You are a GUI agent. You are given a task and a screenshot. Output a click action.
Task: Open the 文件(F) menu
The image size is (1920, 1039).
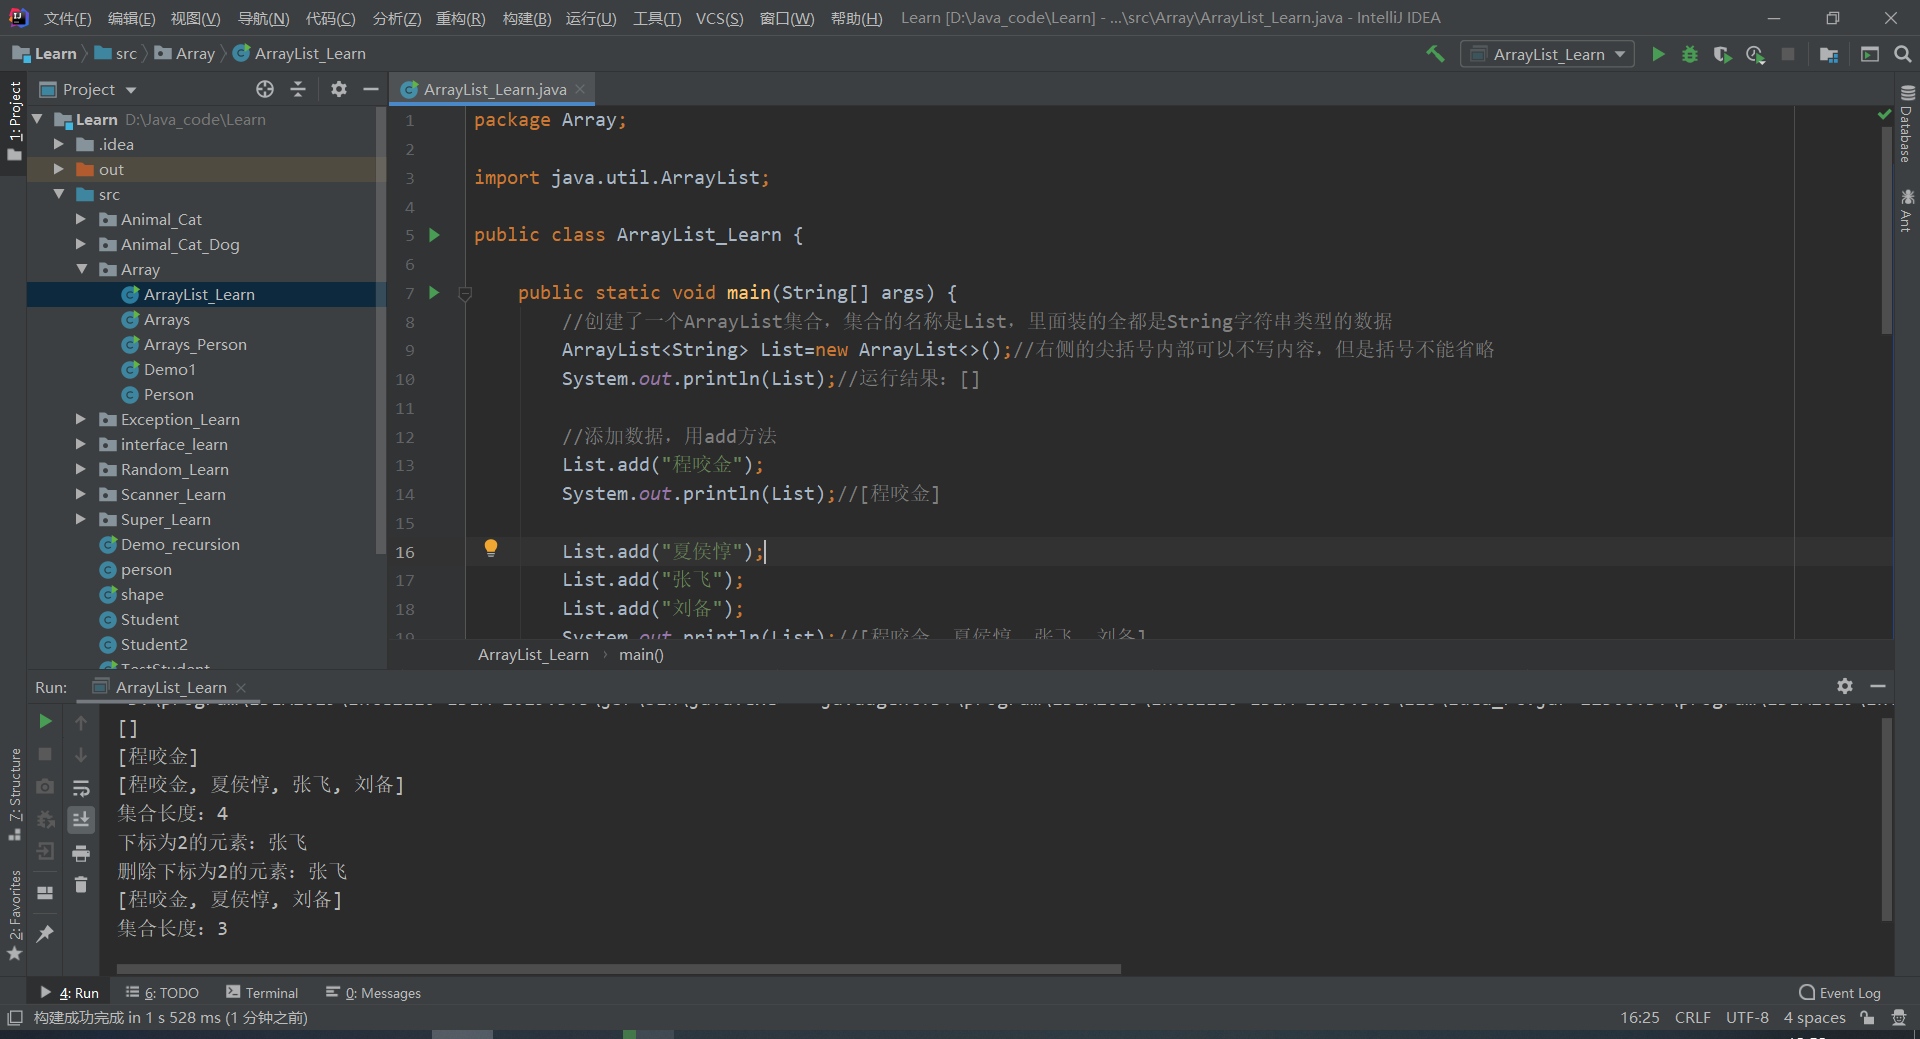point(67,18)
